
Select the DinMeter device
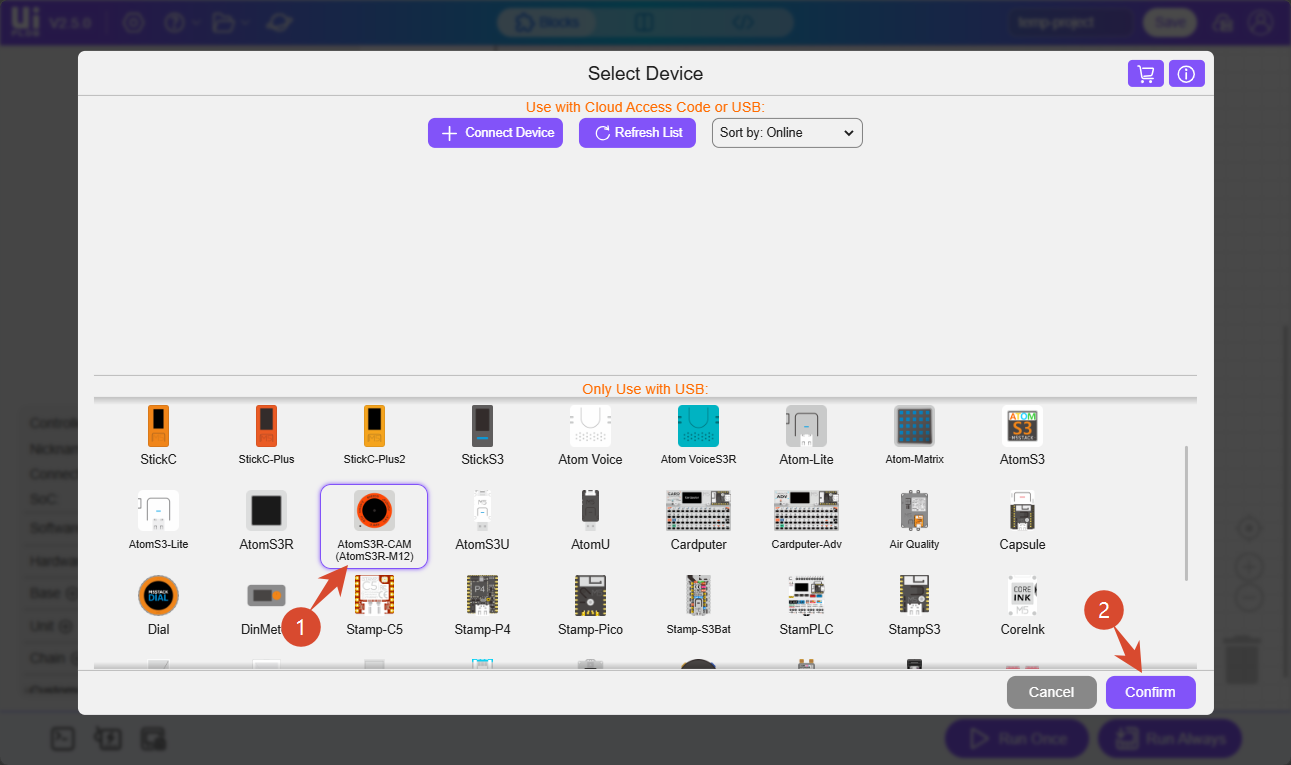pyautogui.click(x=266, y=596)
